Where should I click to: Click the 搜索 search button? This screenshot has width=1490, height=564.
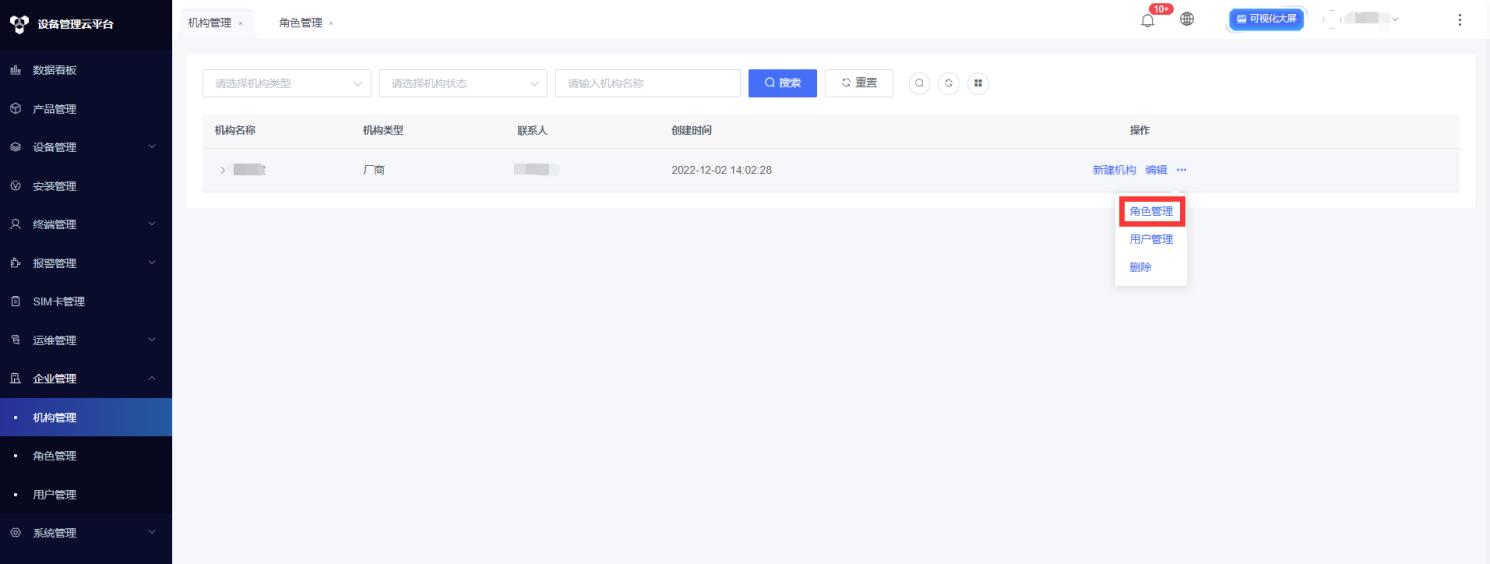tap(783, 83)
